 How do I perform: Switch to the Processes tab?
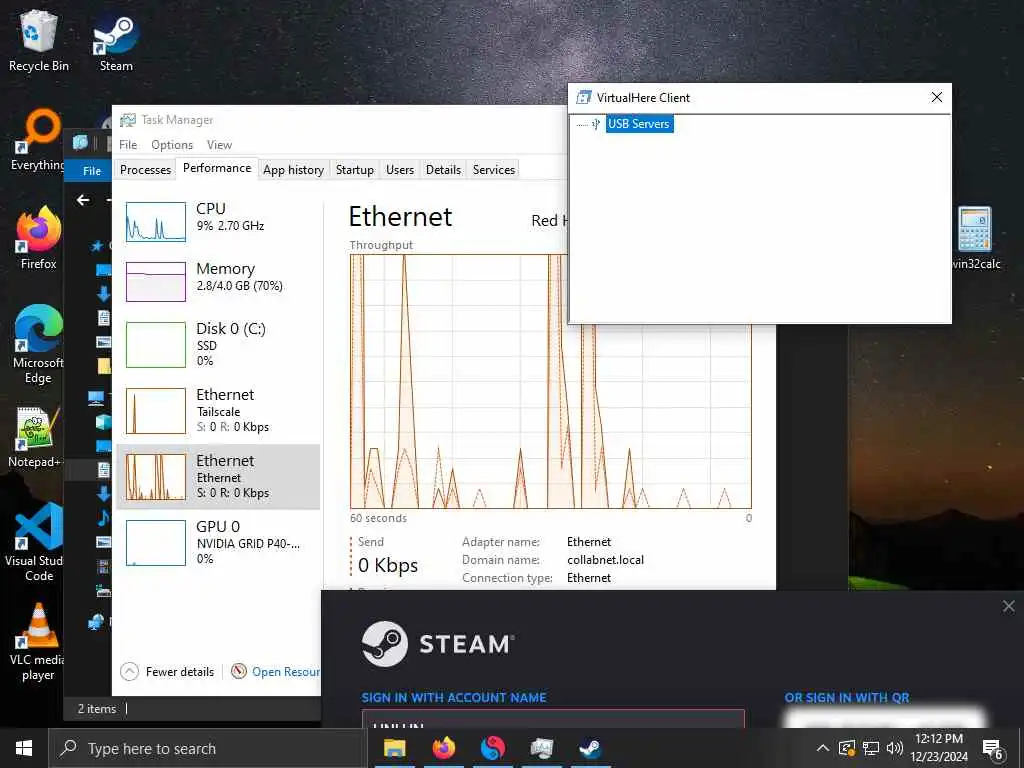point(145,170)
